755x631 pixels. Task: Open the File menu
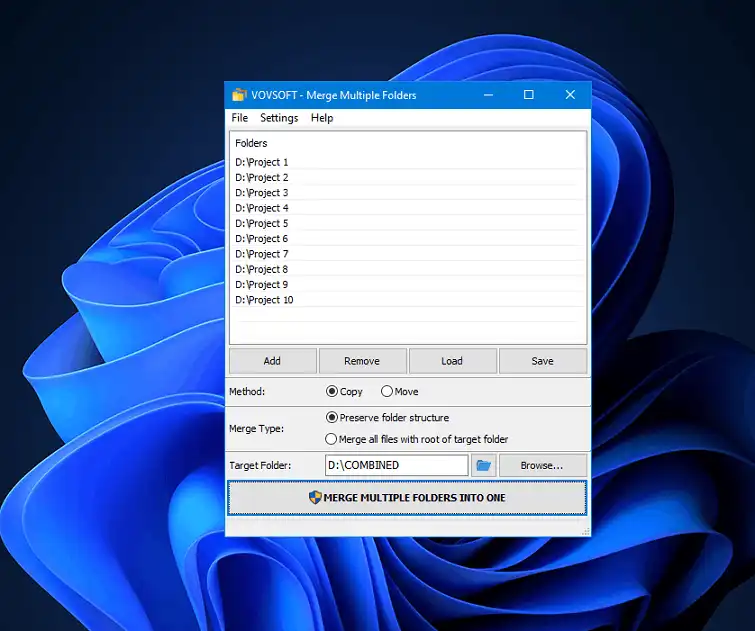(240, 118)
